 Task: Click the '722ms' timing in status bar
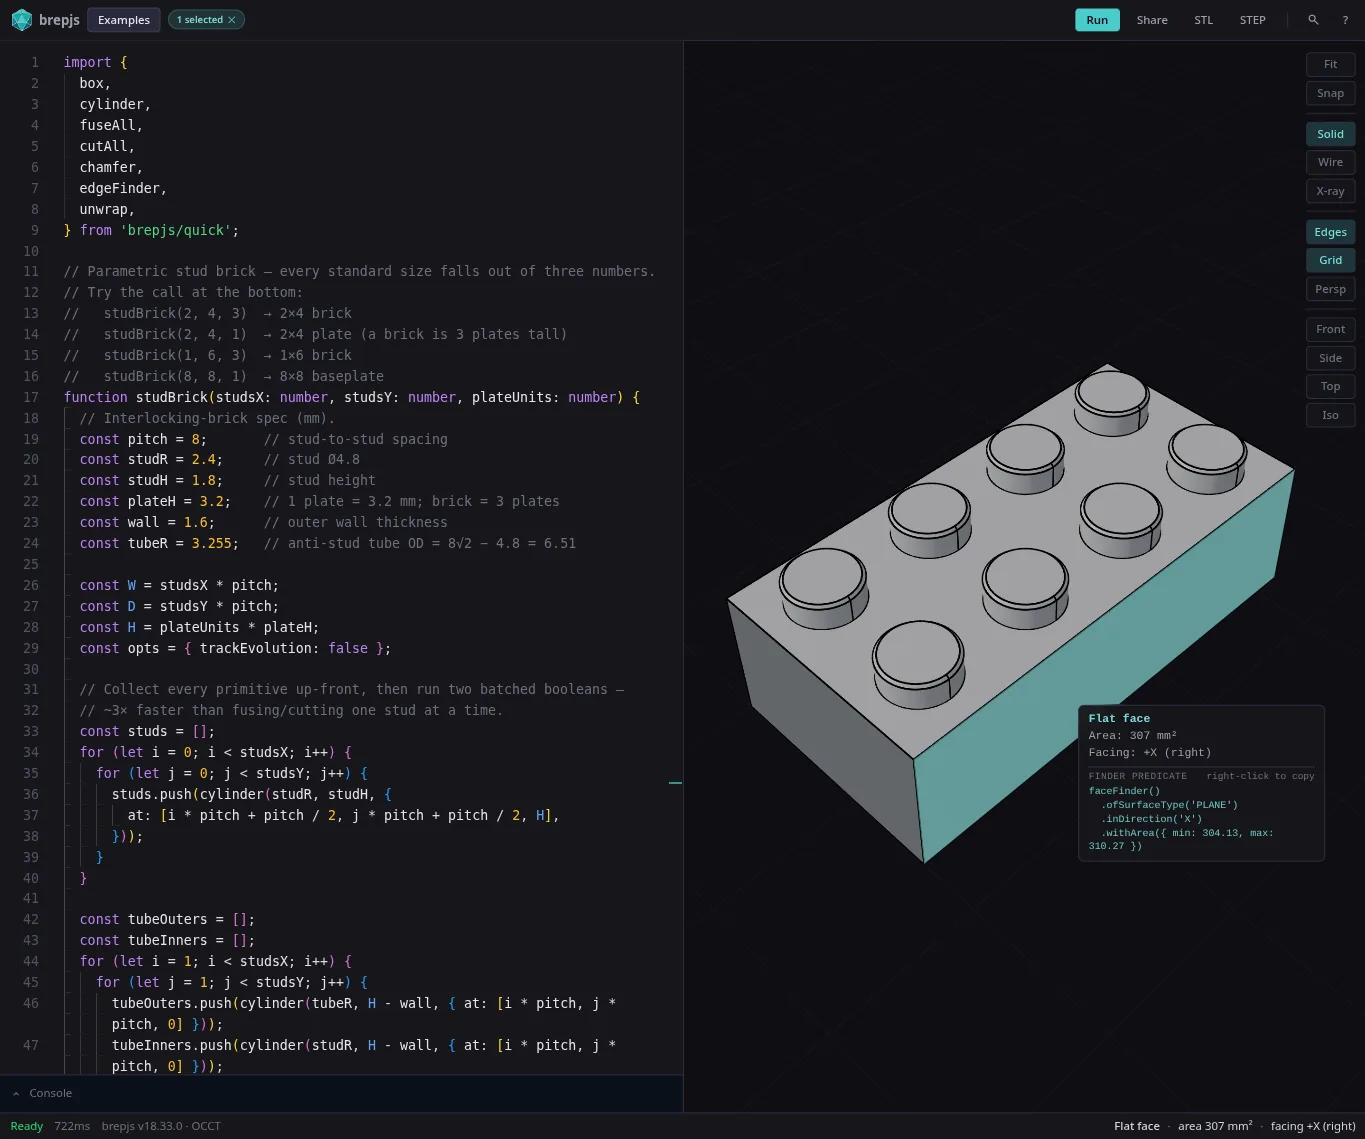[72, 1126]
